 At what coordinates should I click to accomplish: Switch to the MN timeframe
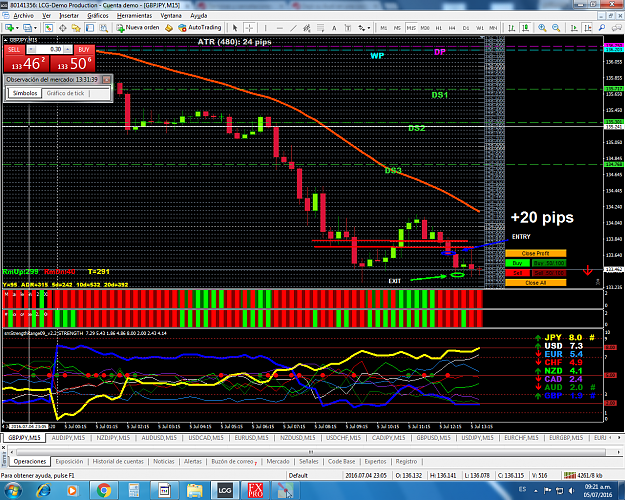493,28
